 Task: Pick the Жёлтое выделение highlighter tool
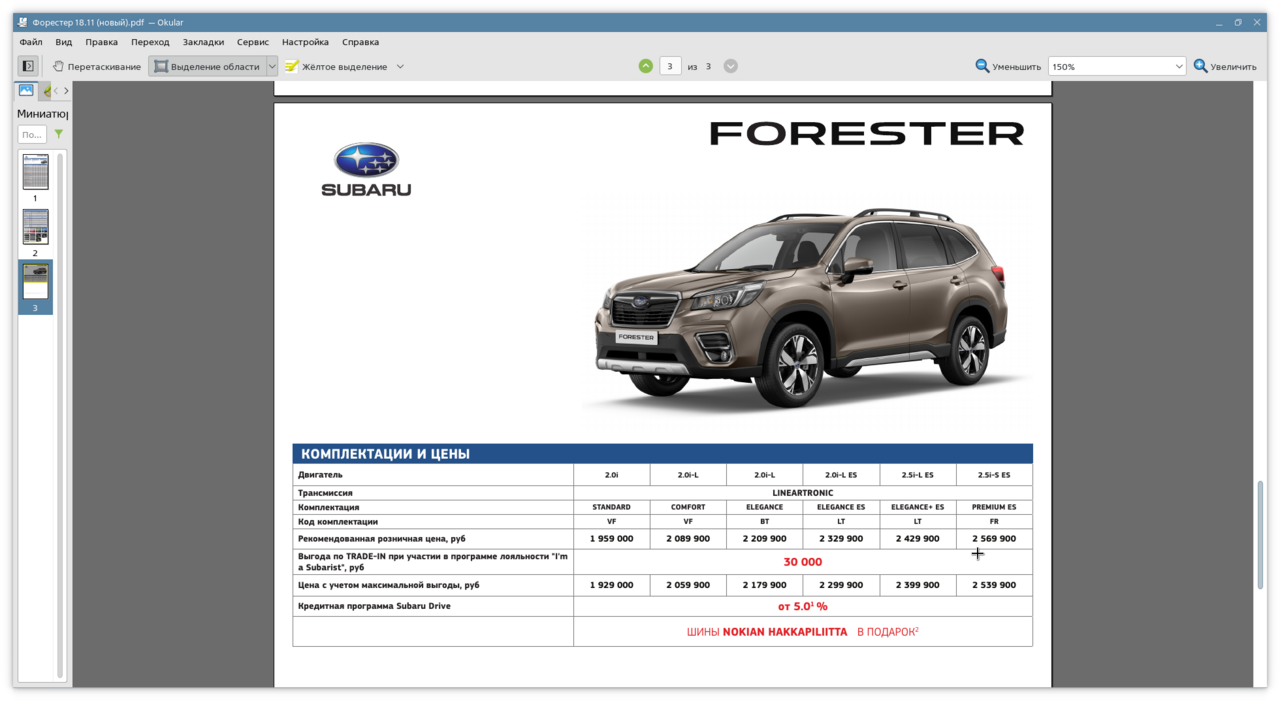[x=335, y=67]
